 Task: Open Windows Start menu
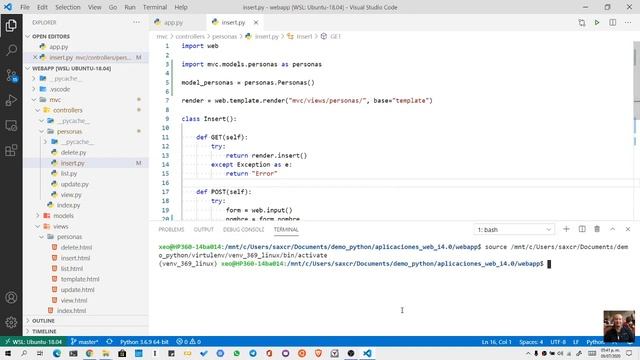pyautogui.click(x=8, y=353)
